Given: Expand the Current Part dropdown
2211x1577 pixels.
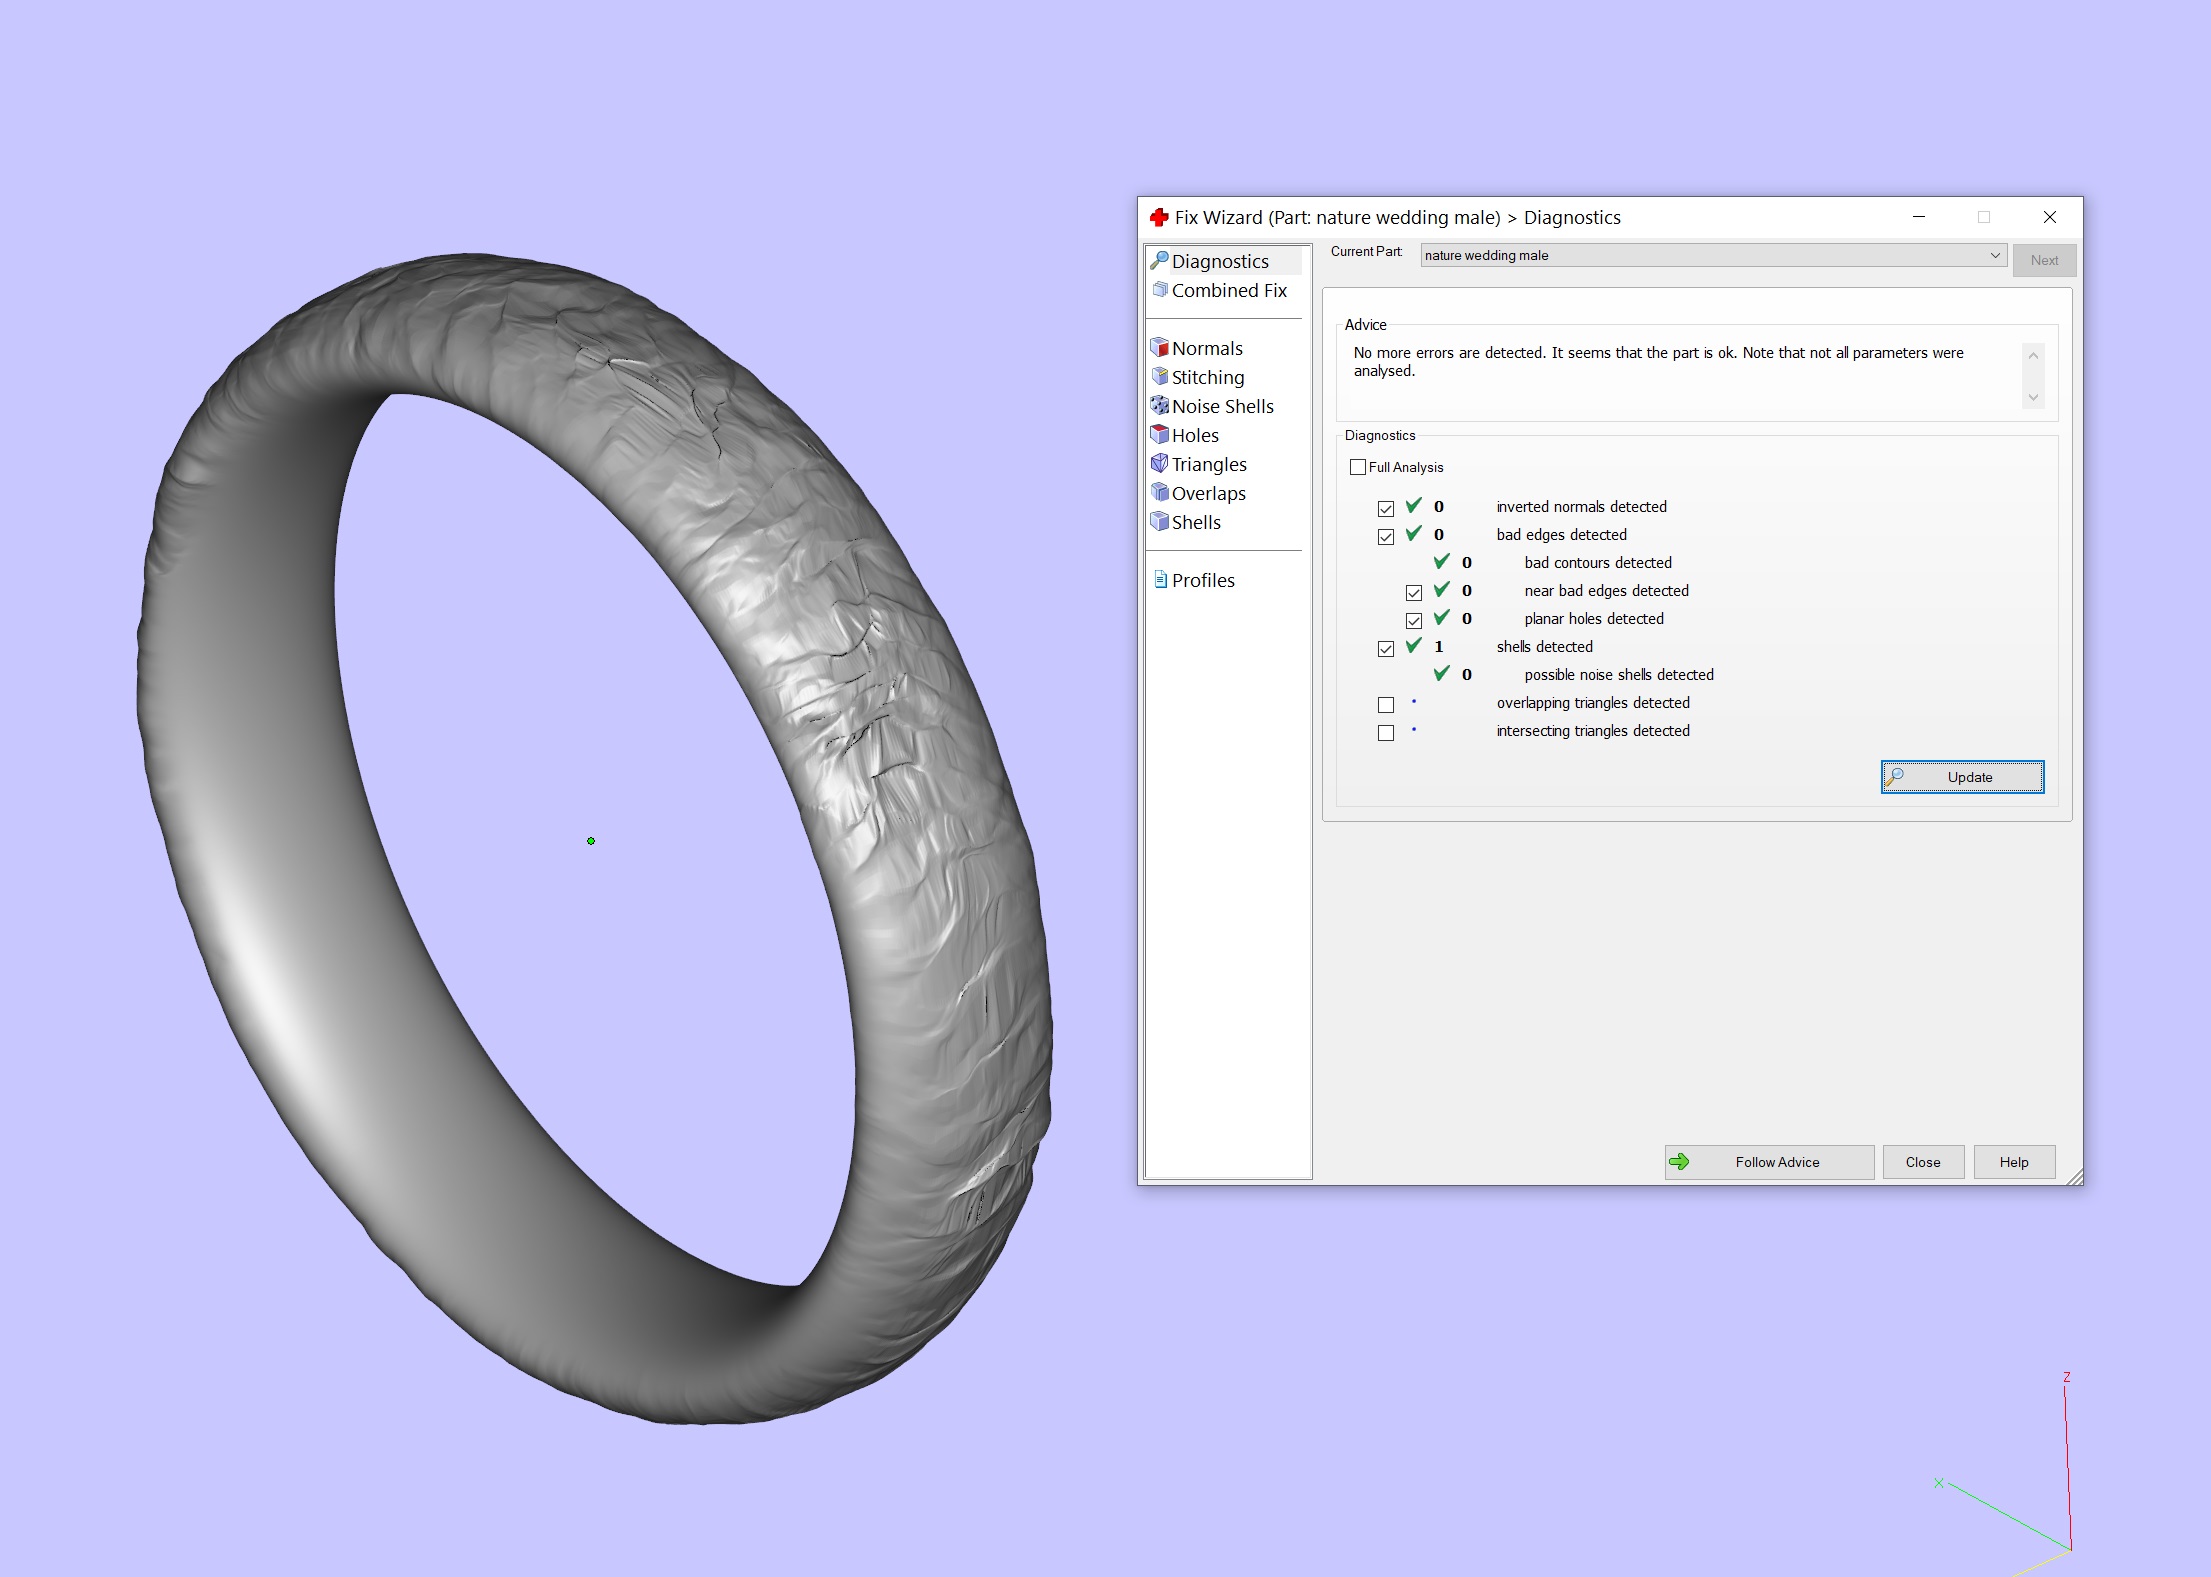Looking at the screenshot, I should point(1994,255).
